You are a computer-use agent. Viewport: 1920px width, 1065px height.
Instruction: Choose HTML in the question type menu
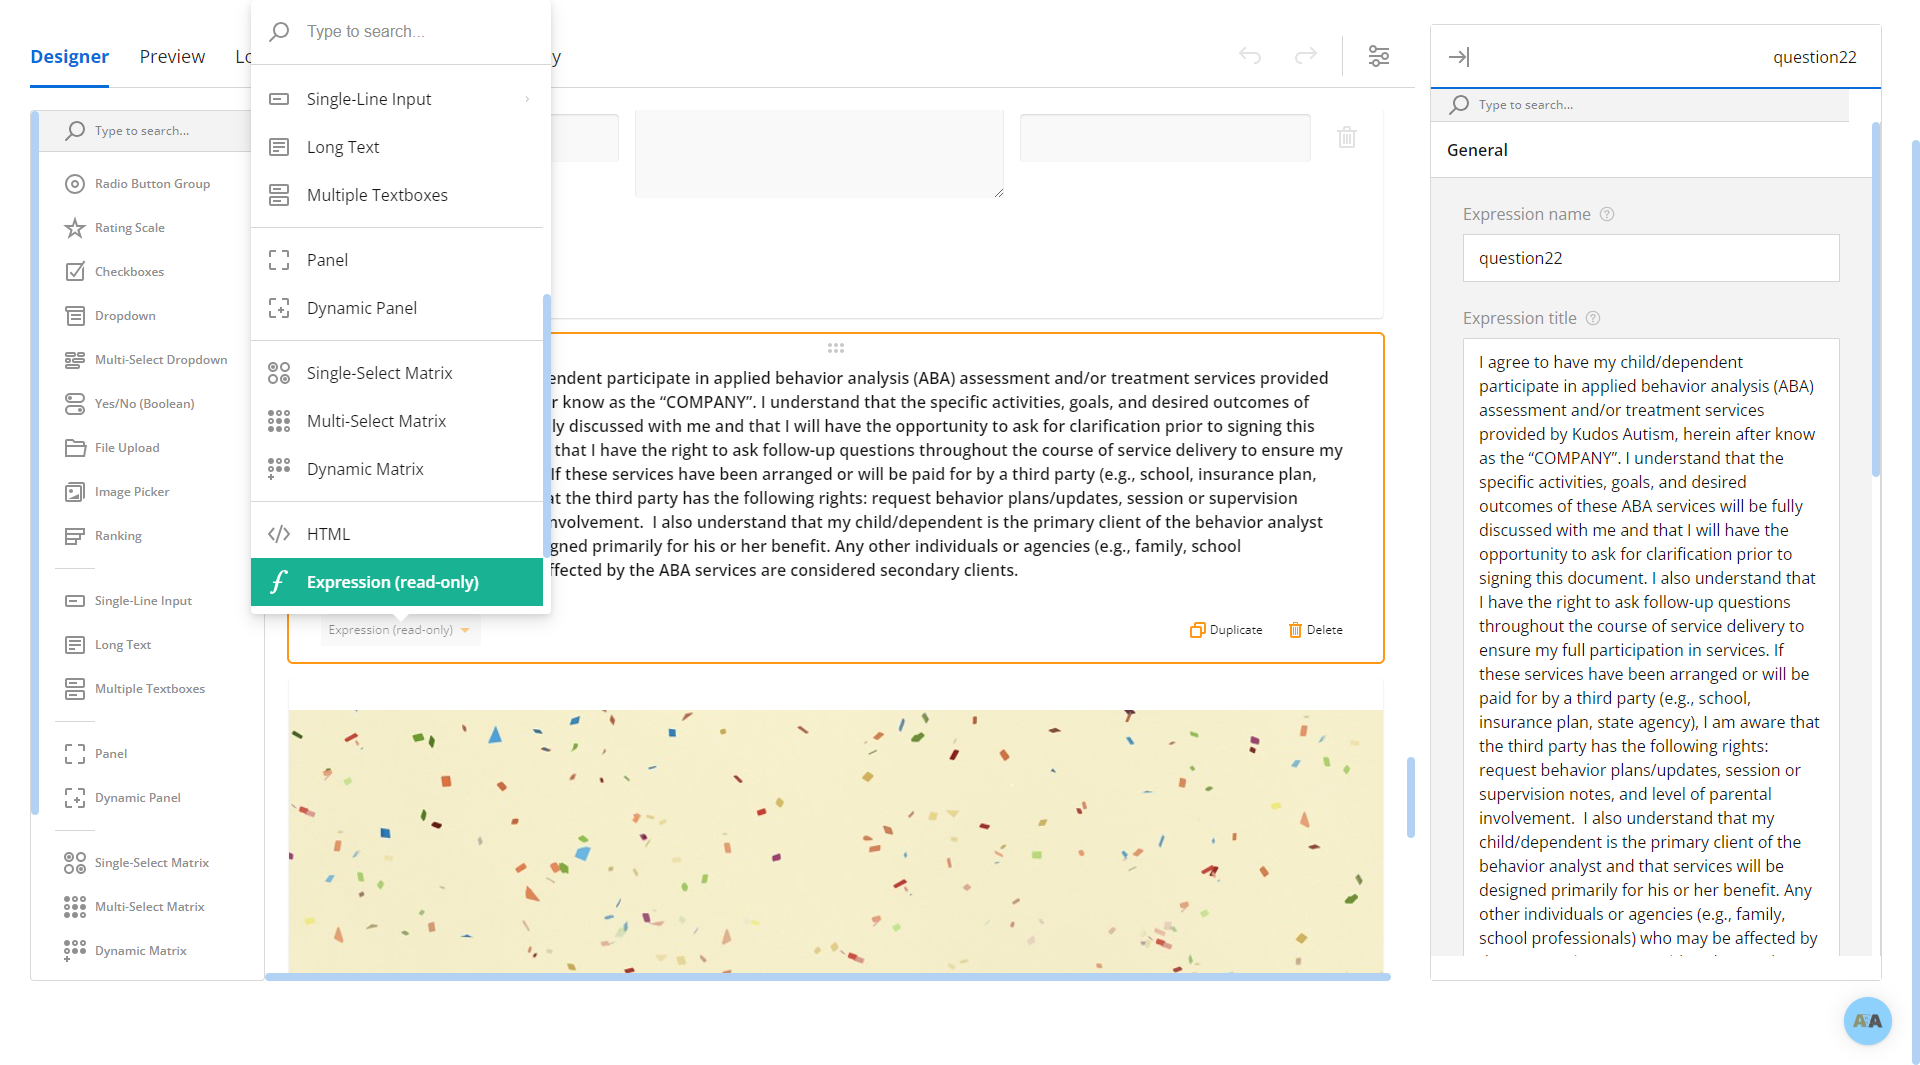coord(328,534)
